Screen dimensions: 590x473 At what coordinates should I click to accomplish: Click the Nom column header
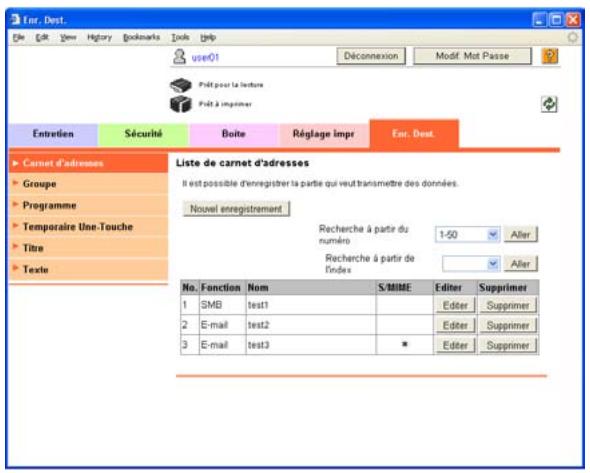coord(311,288)
